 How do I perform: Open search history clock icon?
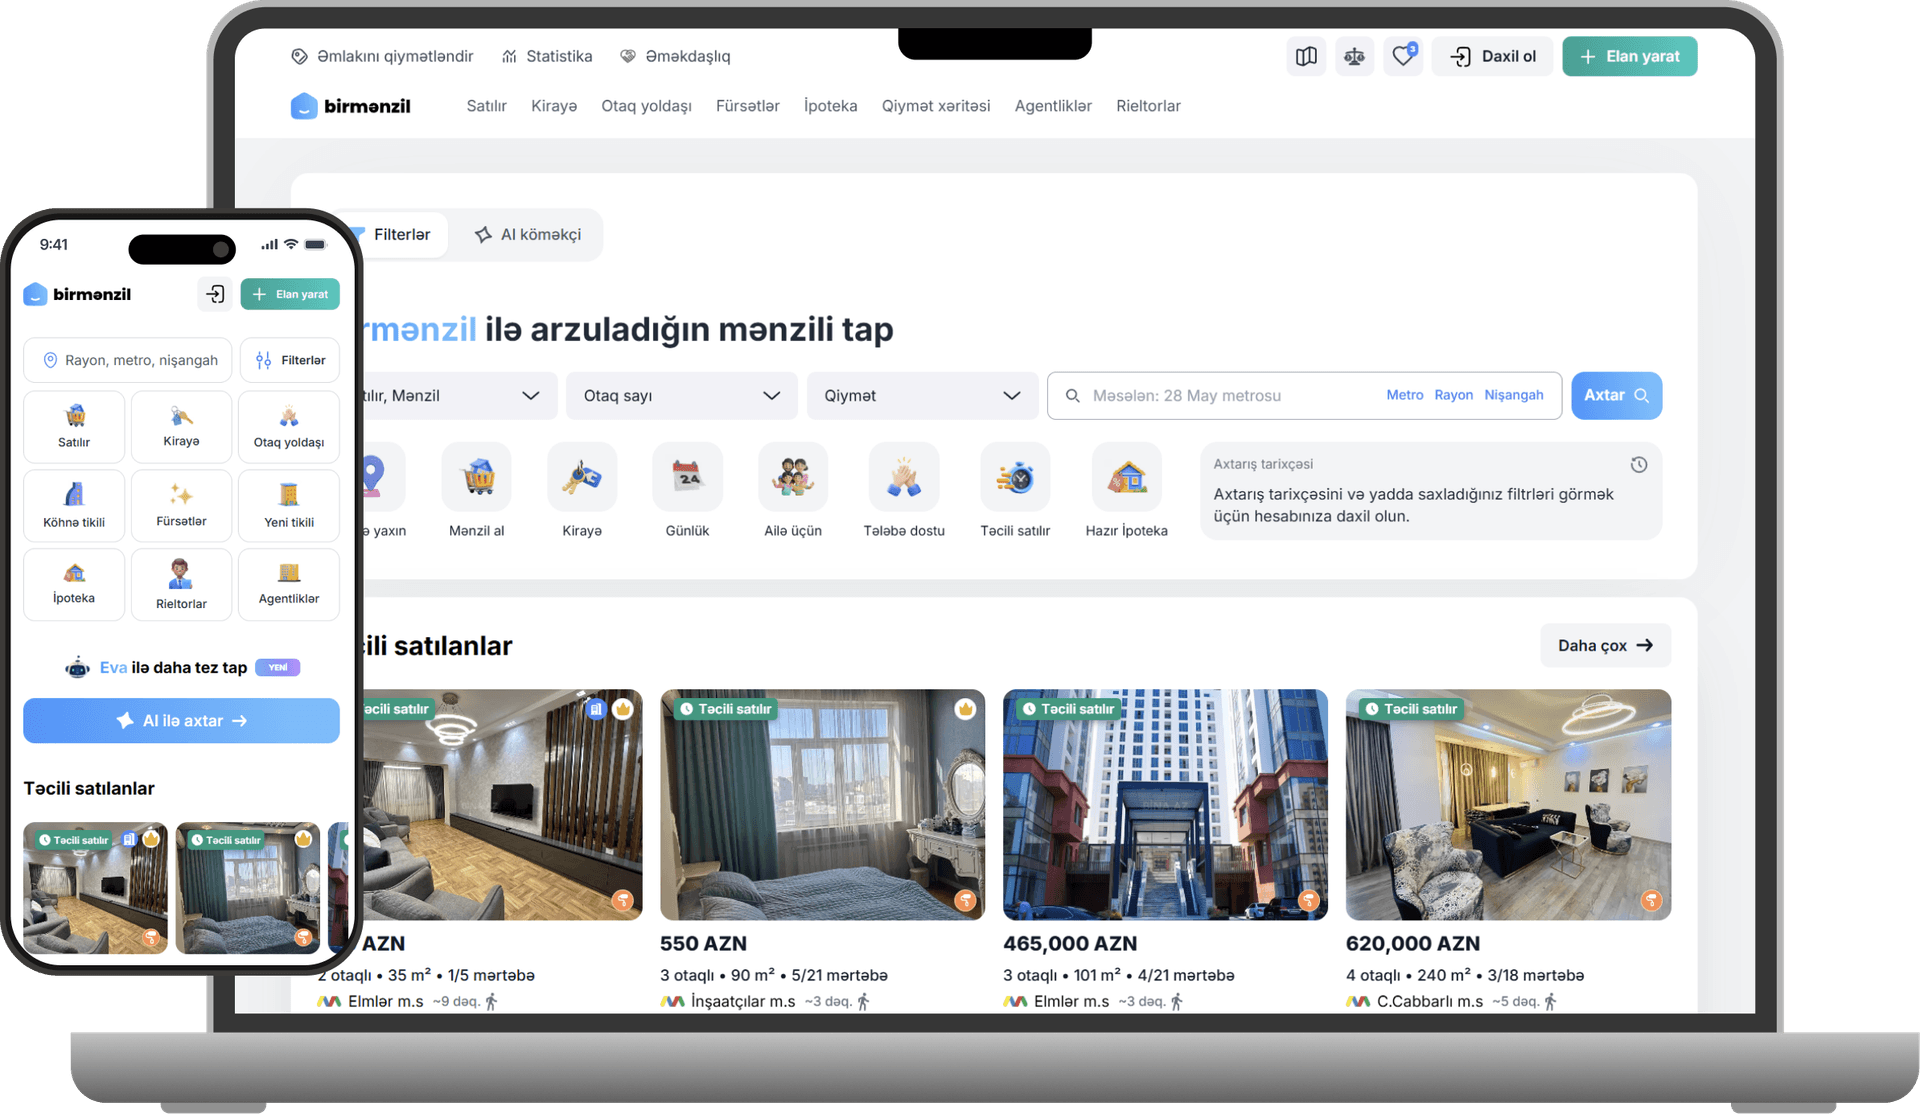click(x=1638, y=464)
